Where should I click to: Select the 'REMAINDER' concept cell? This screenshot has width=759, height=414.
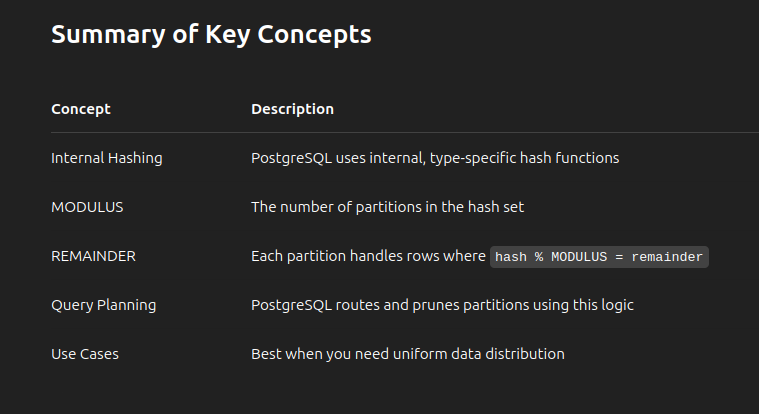93,256
